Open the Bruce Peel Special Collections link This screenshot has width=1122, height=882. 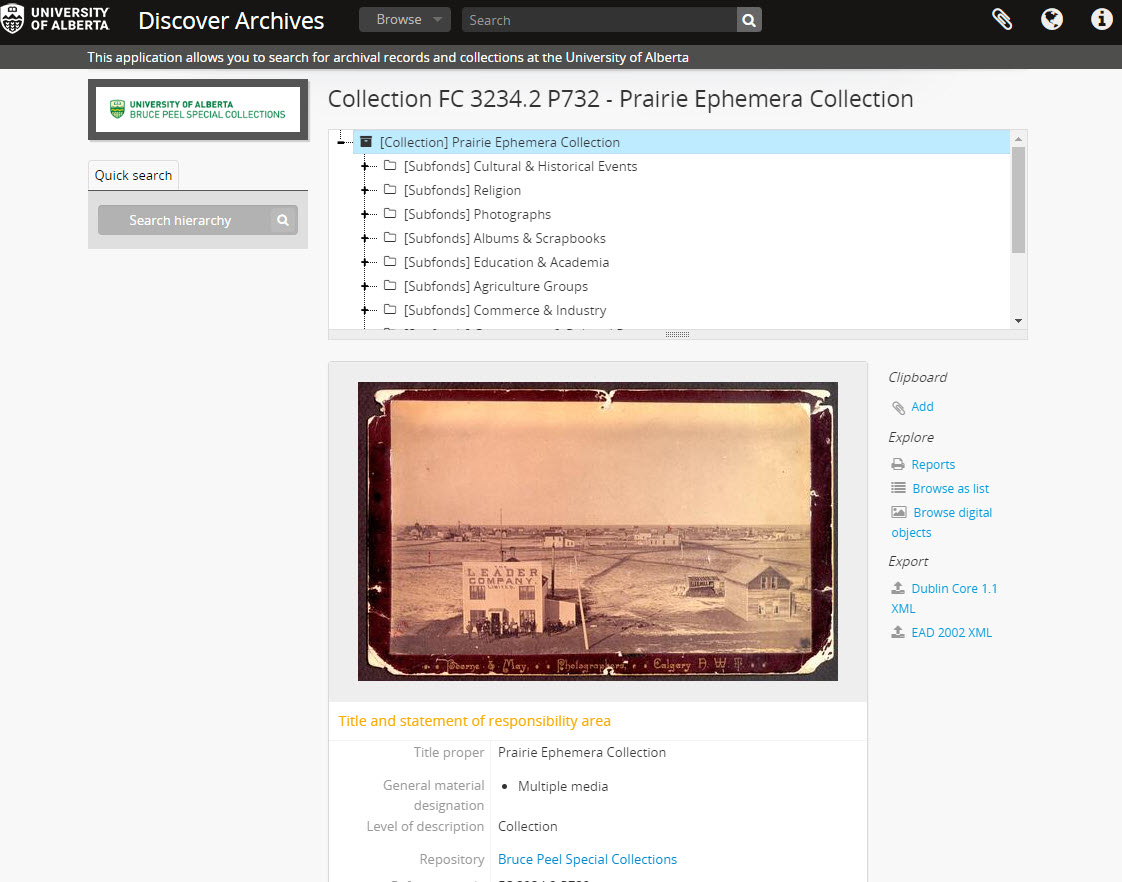pyautogui.click(x=587, y=859)
